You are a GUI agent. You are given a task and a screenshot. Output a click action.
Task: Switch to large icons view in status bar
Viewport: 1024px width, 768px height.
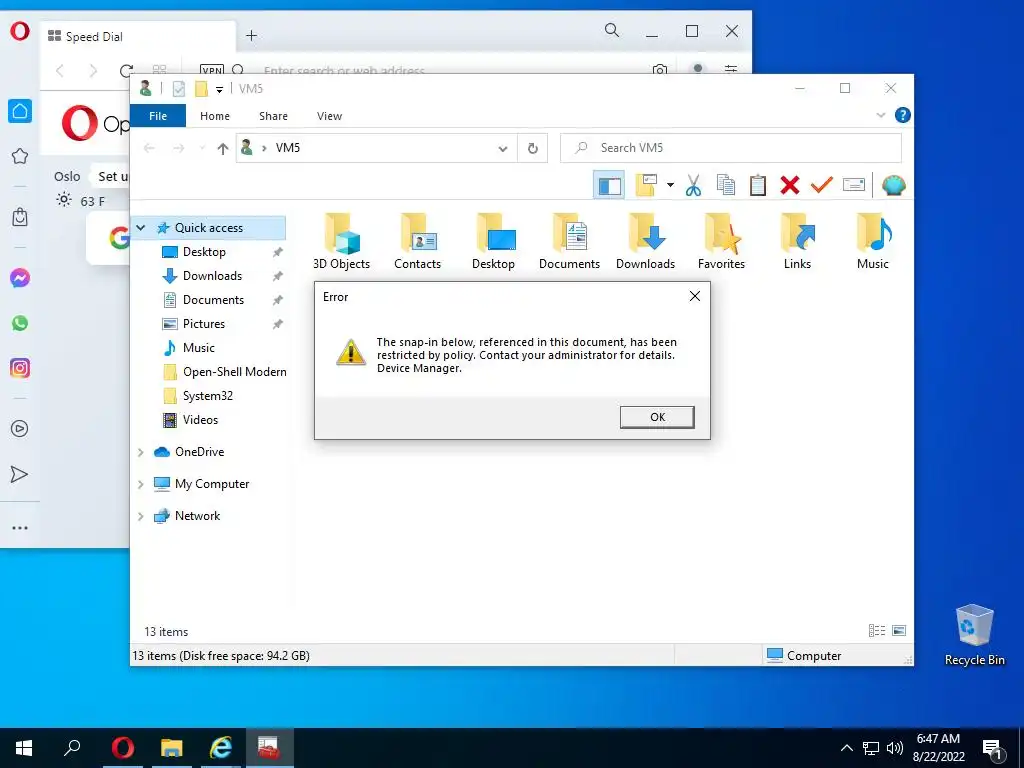[x=899, y=631]
